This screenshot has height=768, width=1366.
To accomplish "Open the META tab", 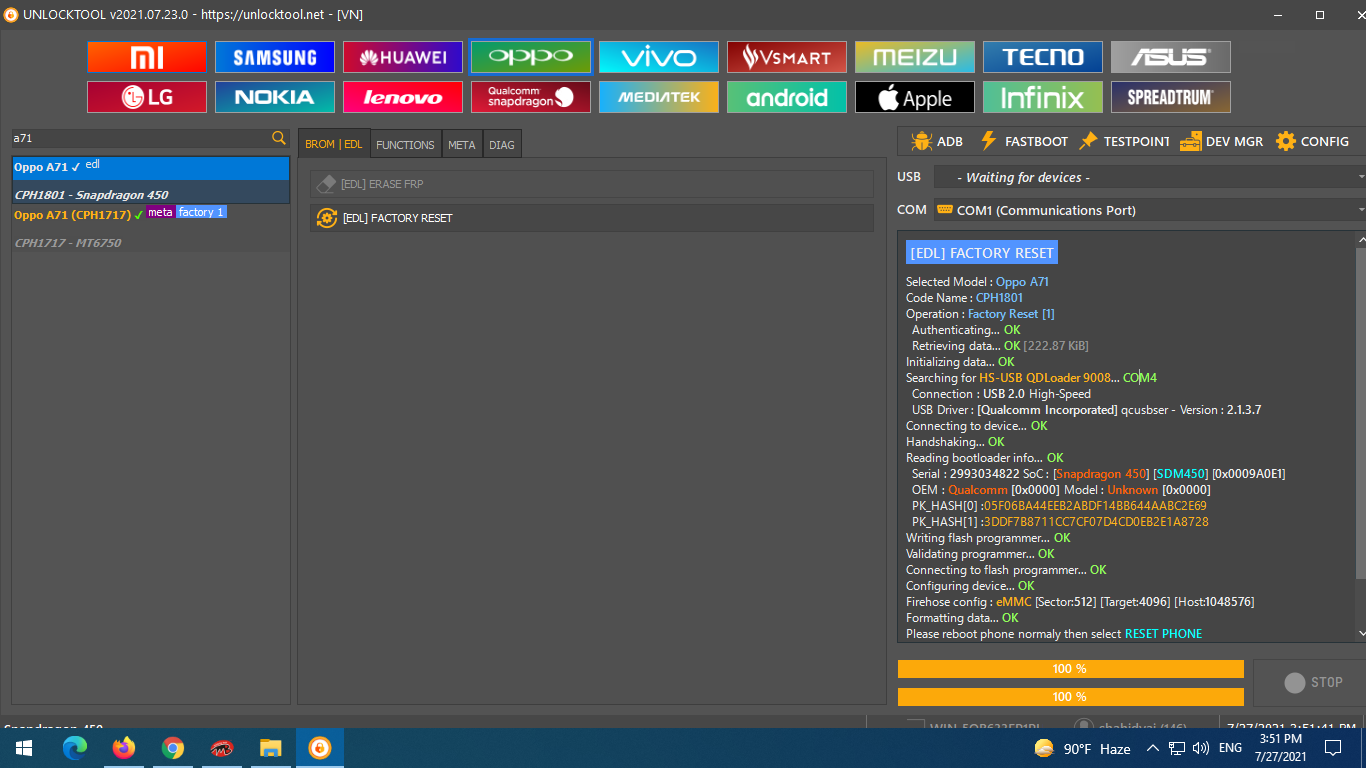I will tap(462, 144).
